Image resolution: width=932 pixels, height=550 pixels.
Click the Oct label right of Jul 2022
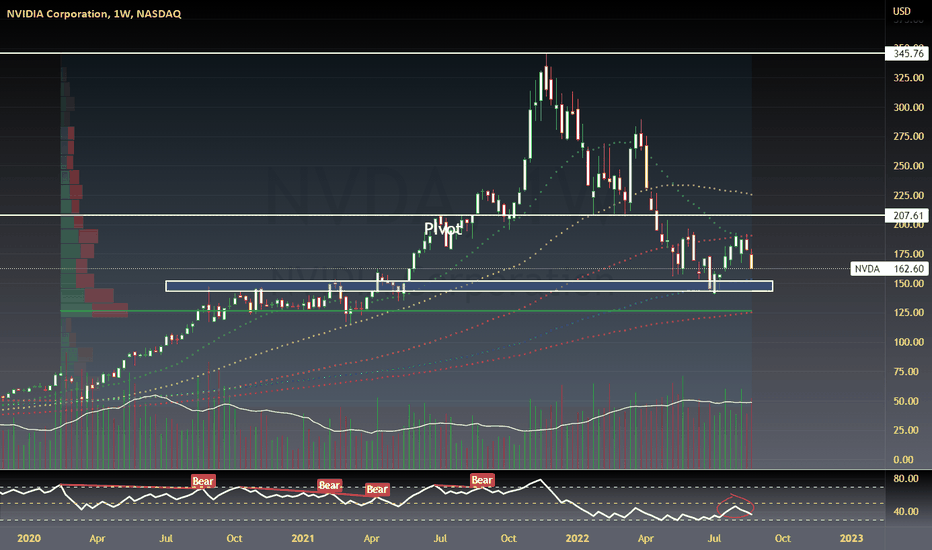pos(783,538)
